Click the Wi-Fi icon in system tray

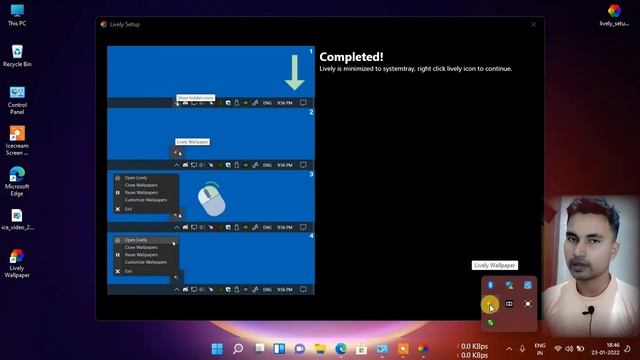(558, 349)
